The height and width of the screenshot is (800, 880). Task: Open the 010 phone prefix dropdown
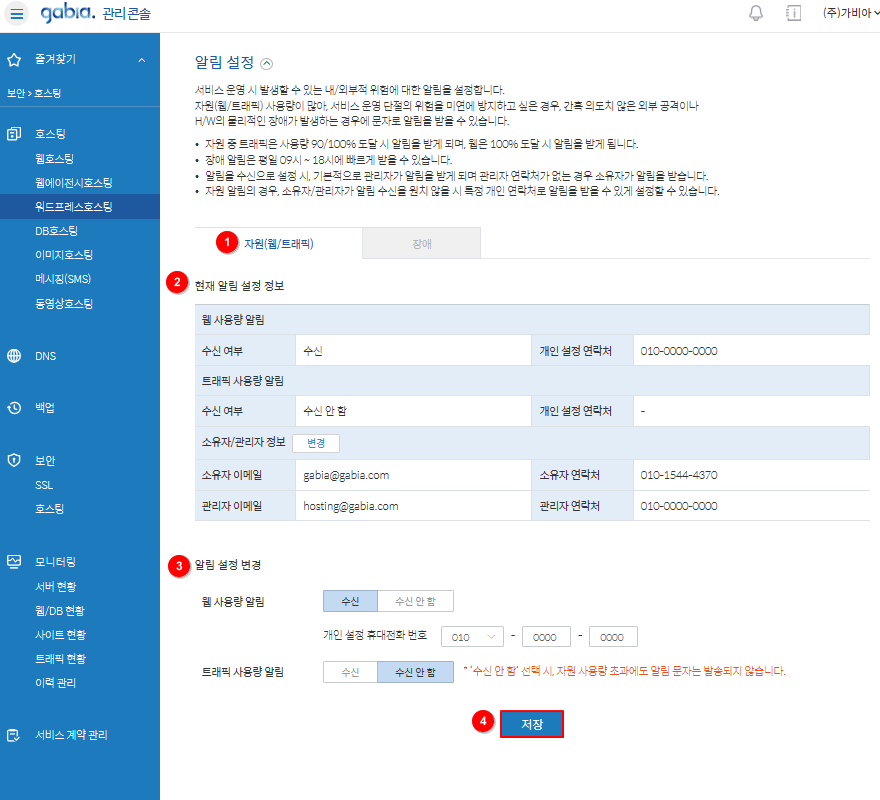473,637
